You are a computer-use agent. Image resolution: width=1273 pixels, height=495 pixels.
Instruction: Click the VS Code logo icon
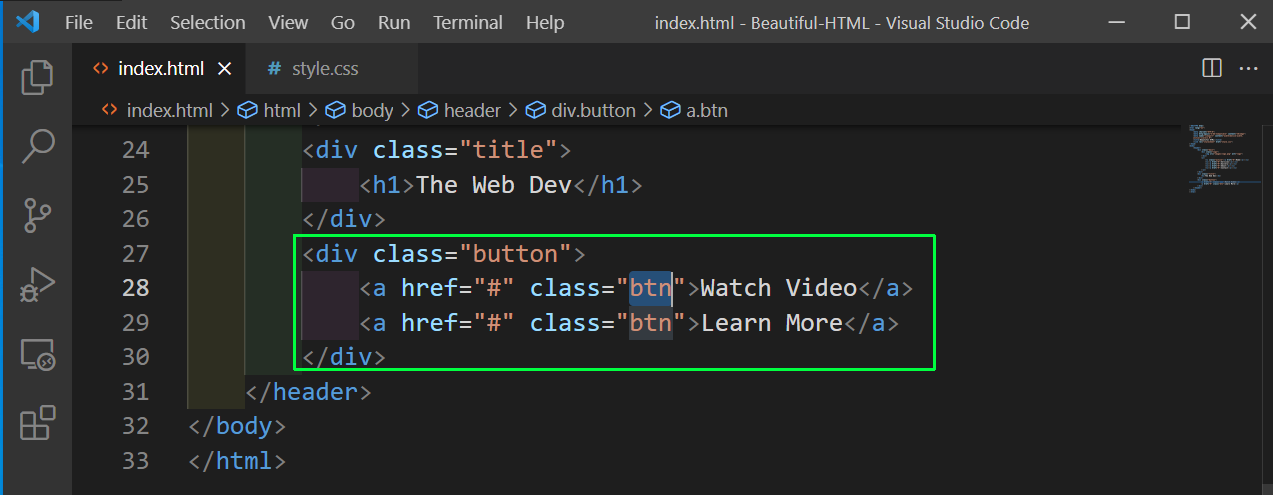pos(27,22)
